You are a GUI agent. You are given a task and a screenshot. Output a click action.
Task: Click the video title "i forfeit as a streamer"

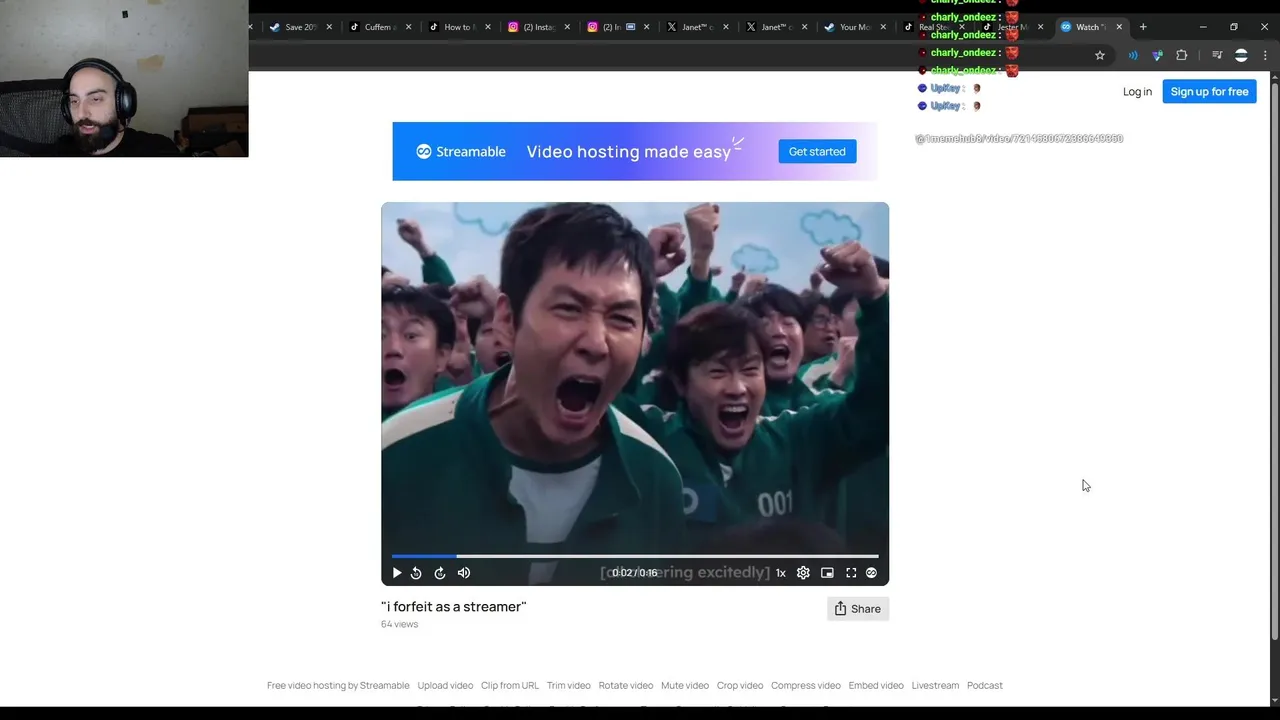tap(454, 607)
